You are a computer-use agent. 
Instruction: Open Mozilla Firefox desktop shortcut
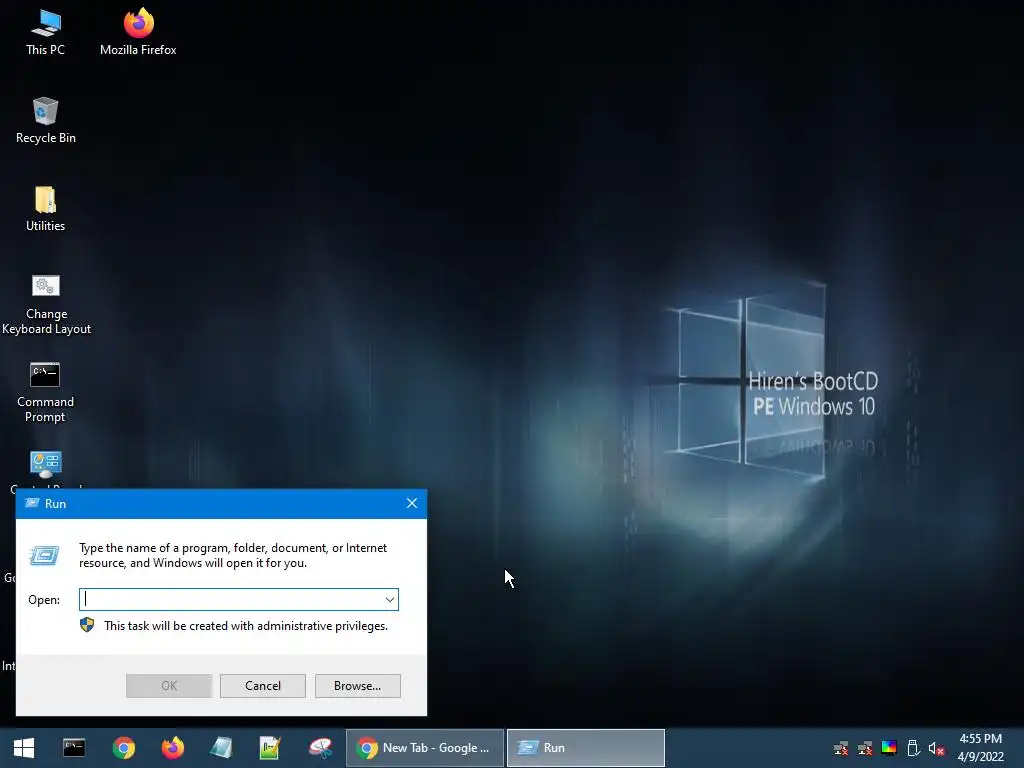tap(138, 32)
